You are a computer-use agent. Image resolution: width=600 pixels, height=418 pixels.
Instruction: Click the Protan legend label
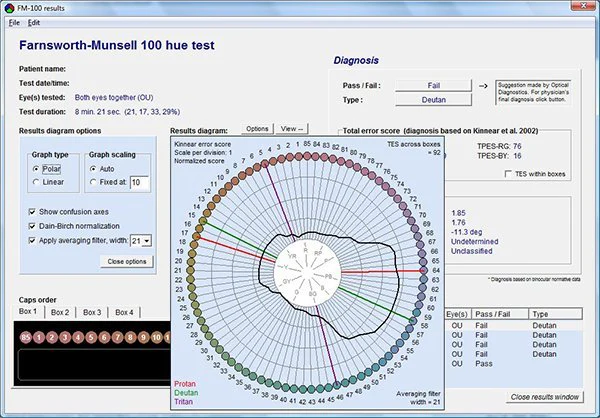185,384
